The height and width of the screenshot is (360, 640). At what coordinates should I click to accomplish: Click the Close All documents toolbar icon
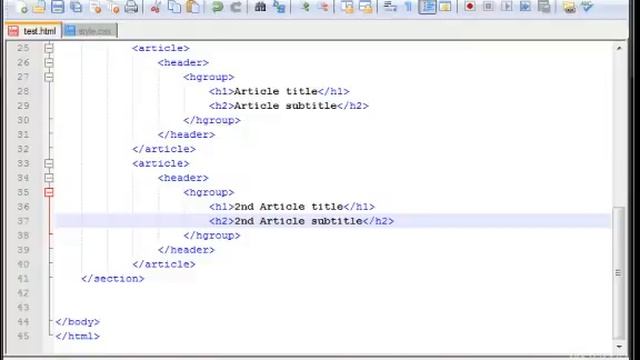click(x=114, y=7)
